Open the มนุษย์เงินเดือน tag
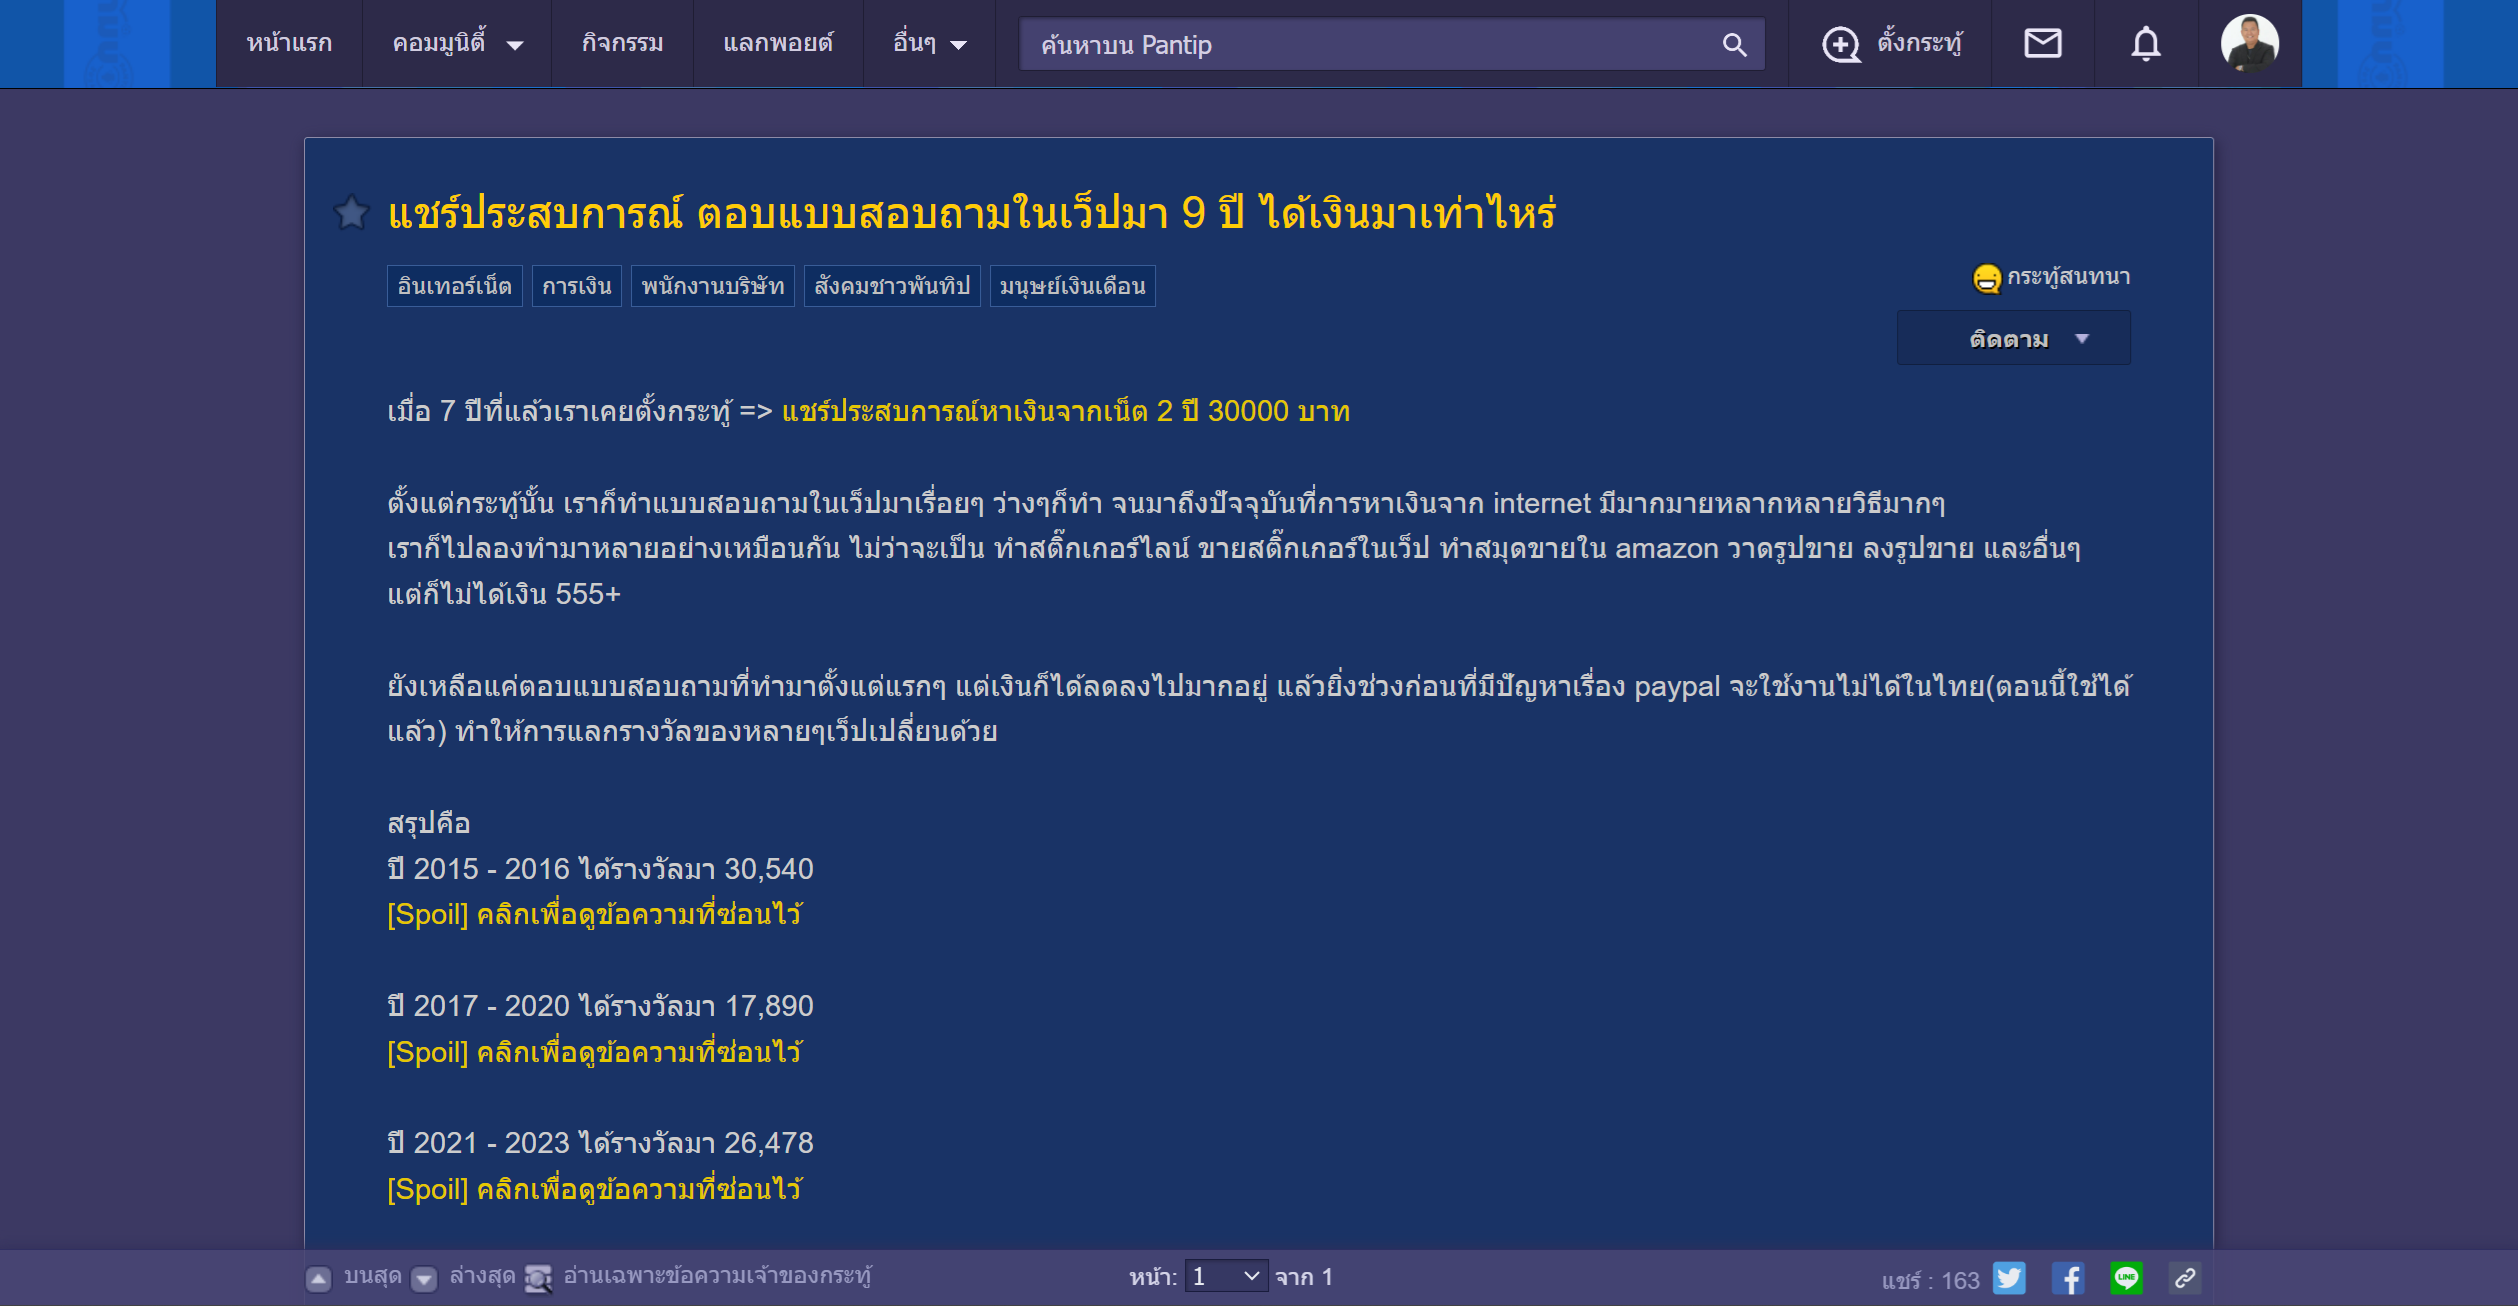2518x1306 pixels. point(1073,286)
